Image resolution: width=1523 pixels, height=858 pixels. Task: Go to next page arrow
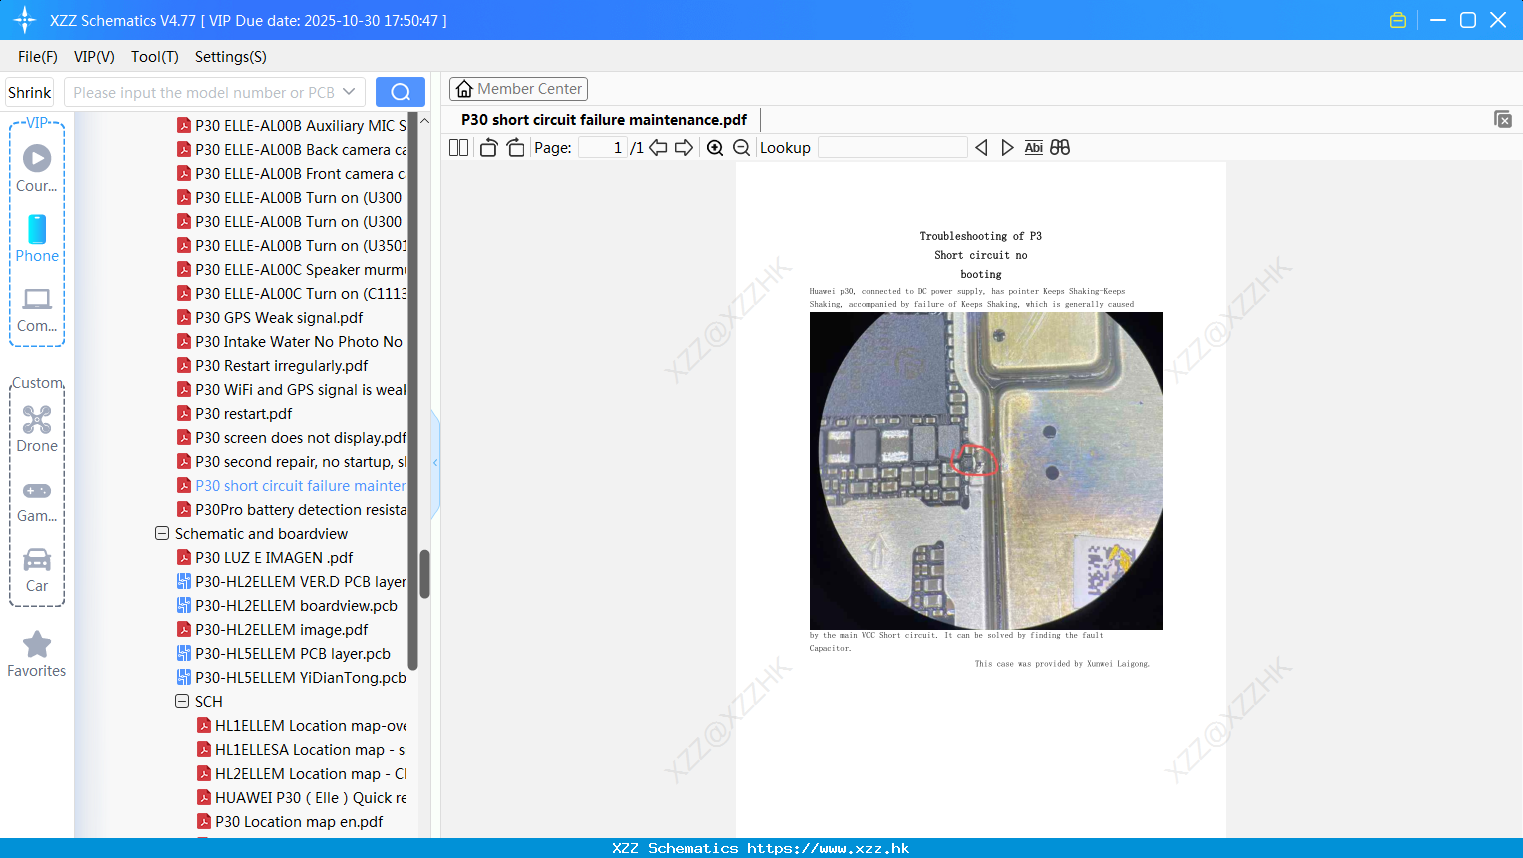tap(684, 148)
